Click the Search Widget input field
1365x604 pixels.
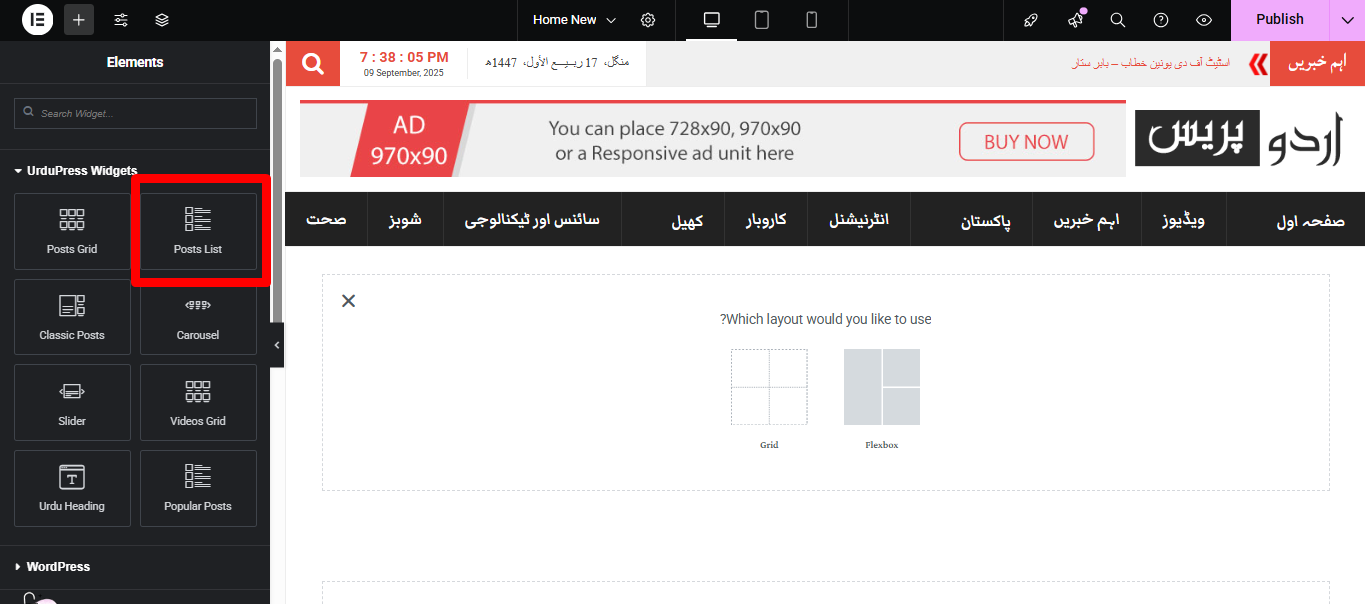point(135,113)
